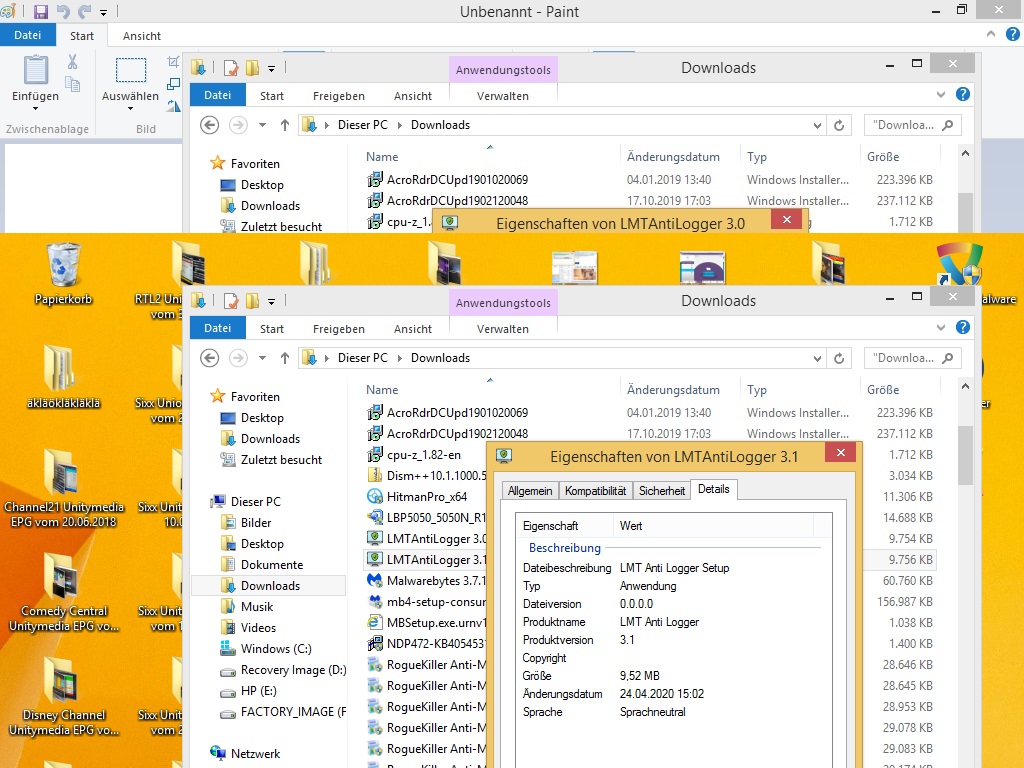Select the äkläokläklä desktop folder
Image resolution: width=1024 pixels, height=768 pixels.
click(x=63, y=377)
